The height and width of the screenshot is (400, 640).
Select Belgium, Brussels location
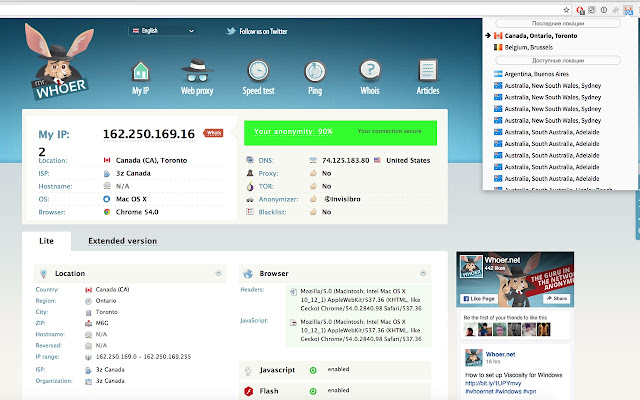pyautogui.click(x=524, y=47)
